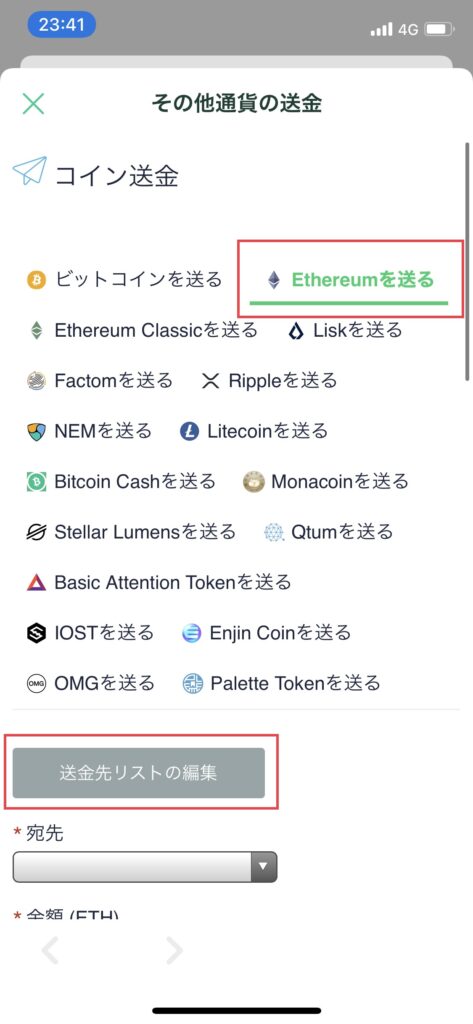473x1024 pixels.
Task: Tap the green Ethereum Classic icon
Action: [37, 330]
